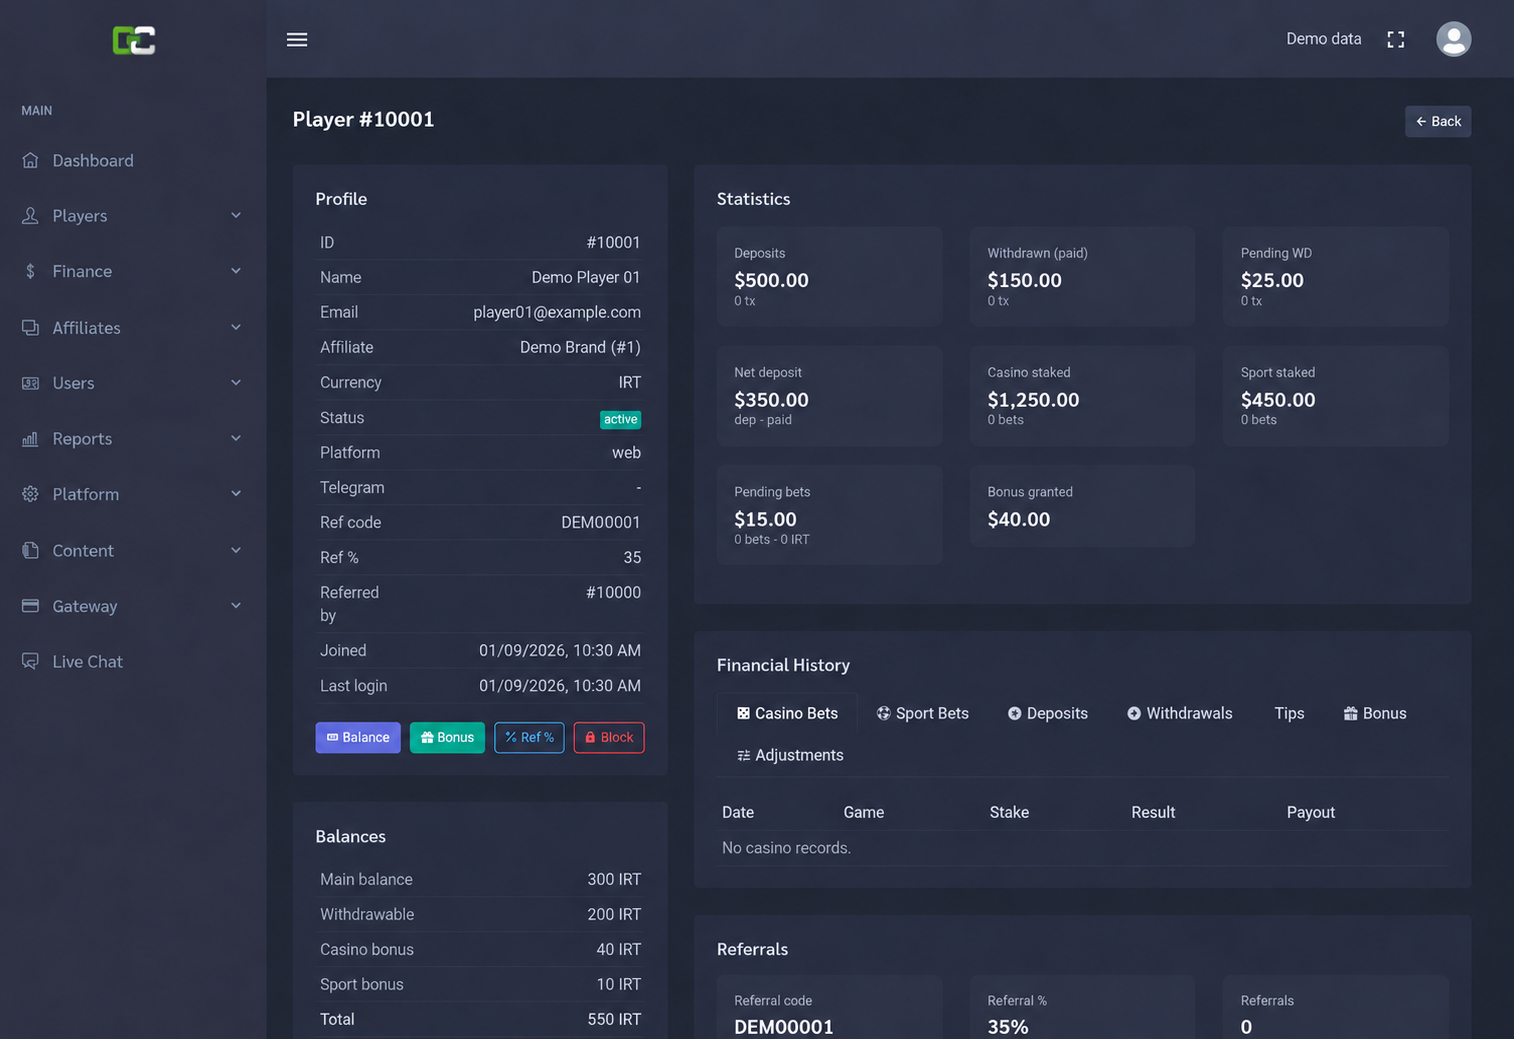
Task: Open the Adjustments tab
Action: 790,755
